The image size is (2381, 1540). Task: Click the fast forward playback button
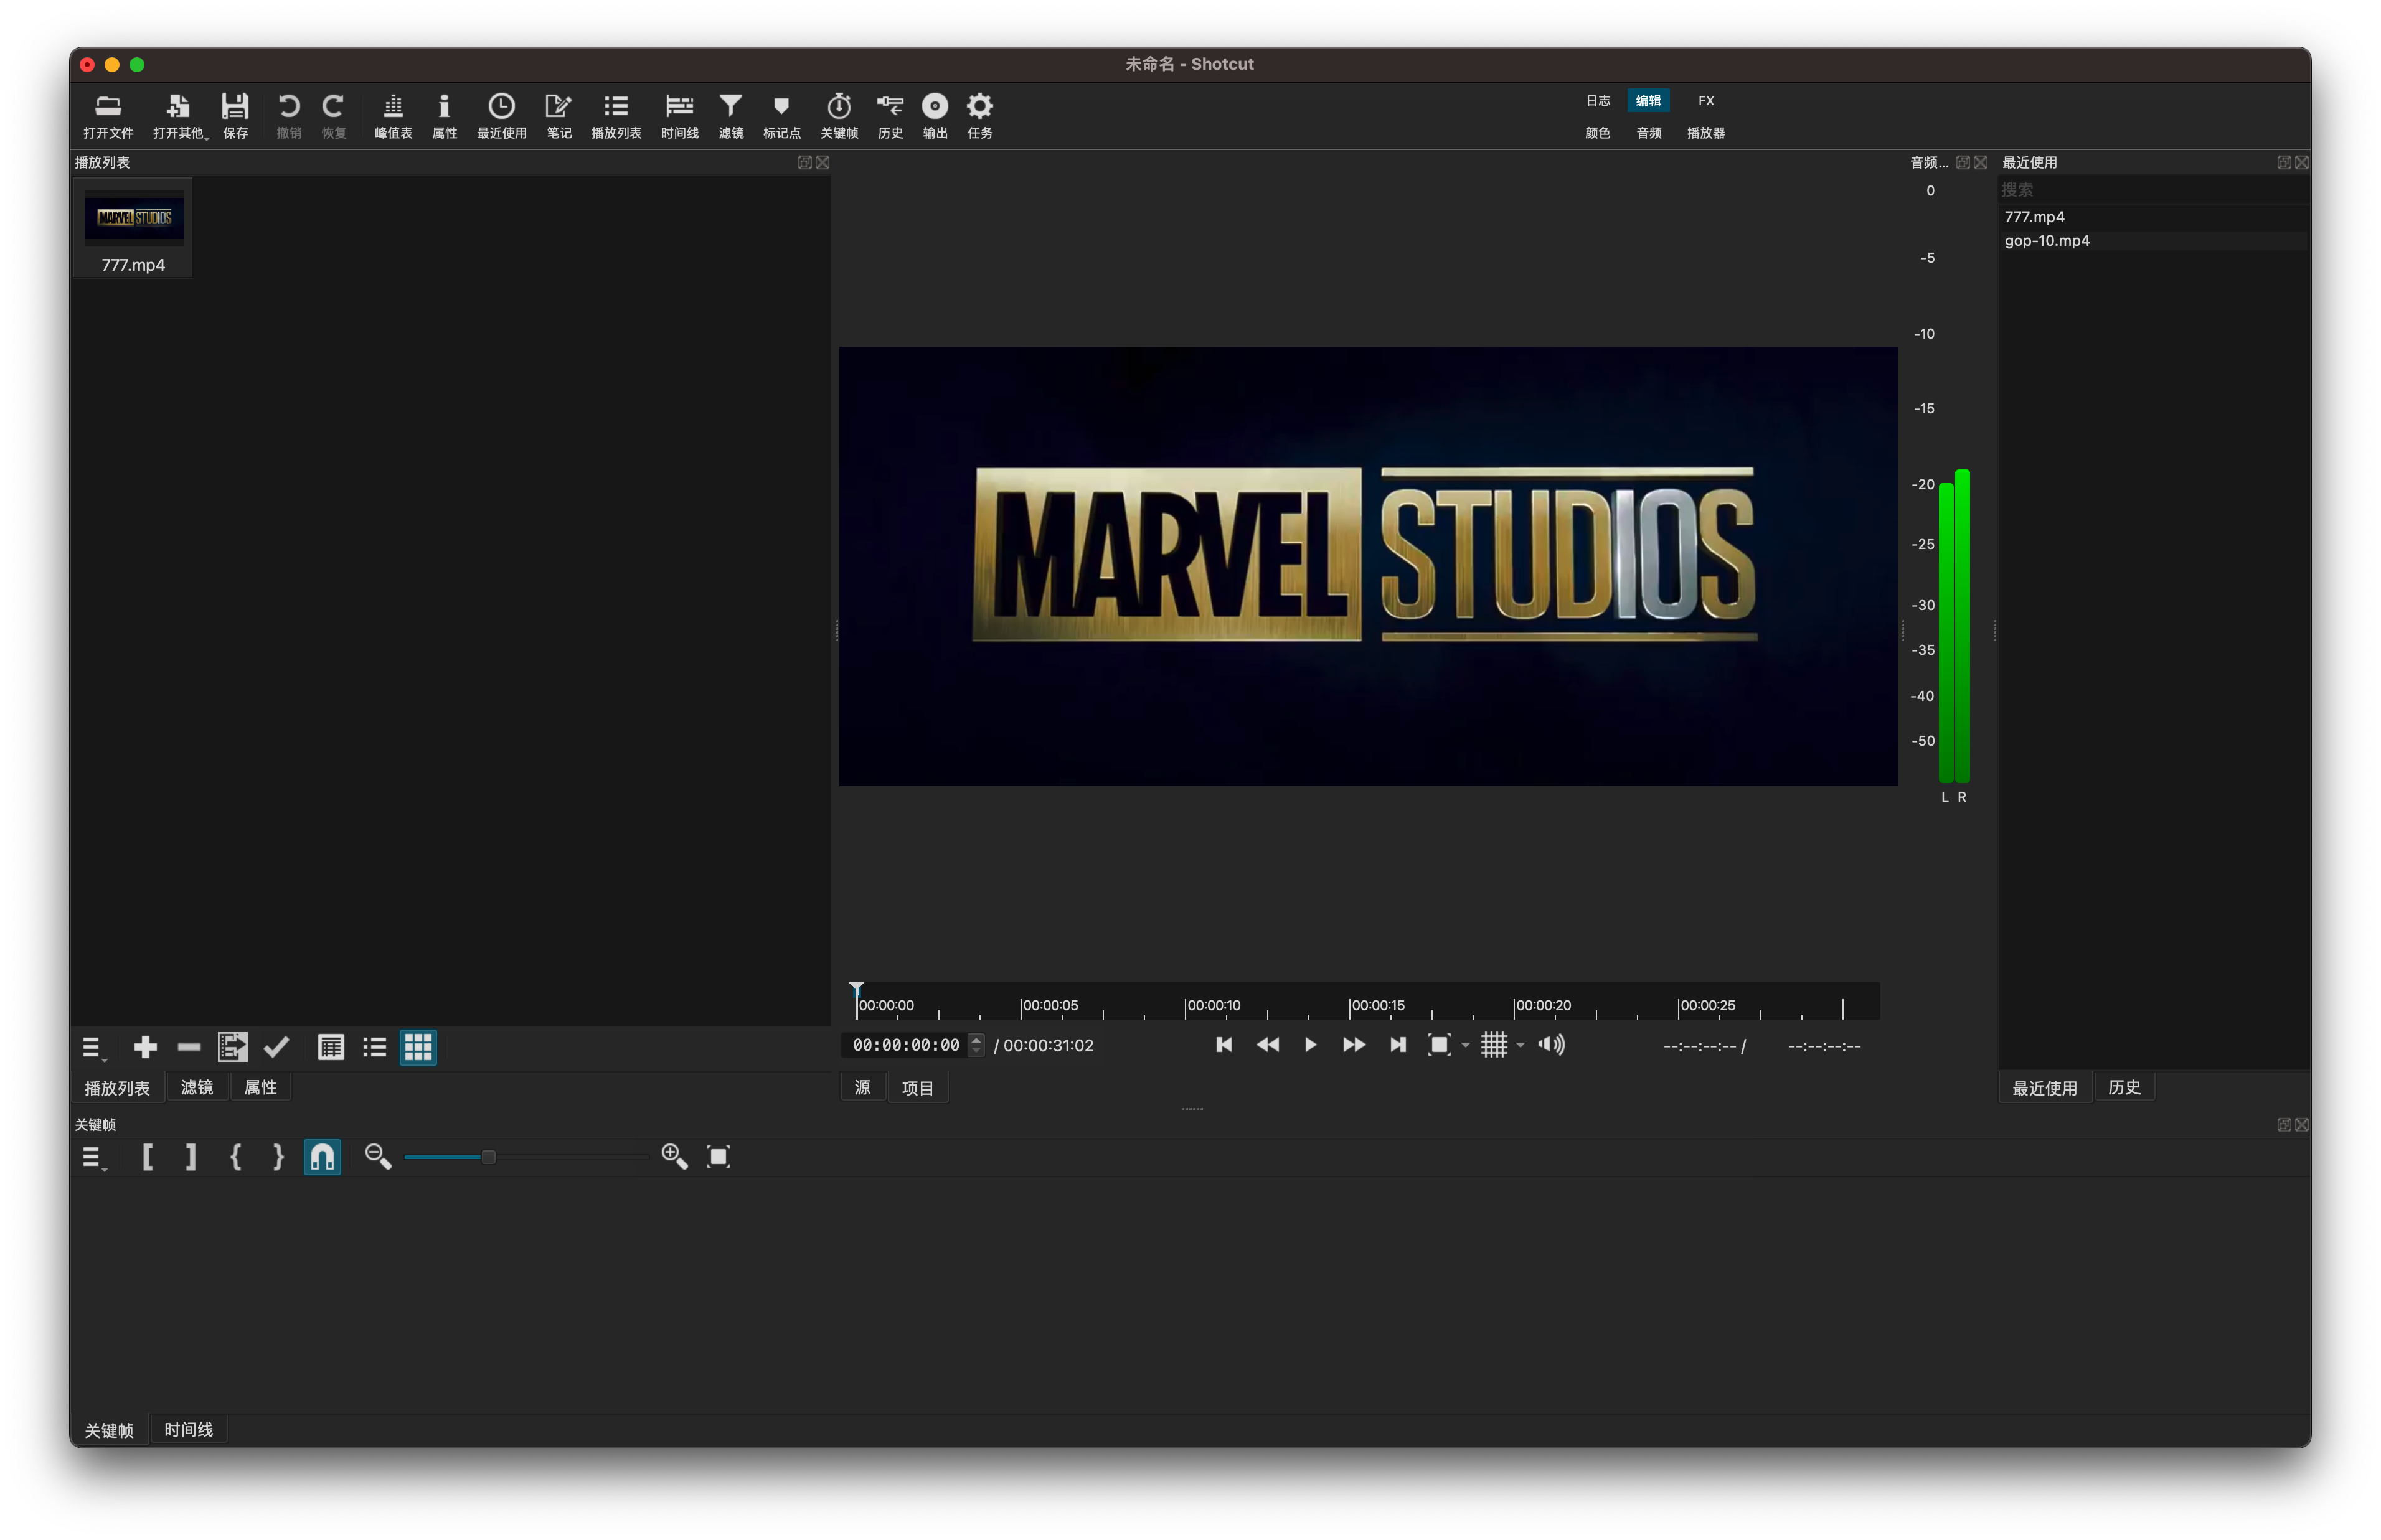(1354, 1045)
